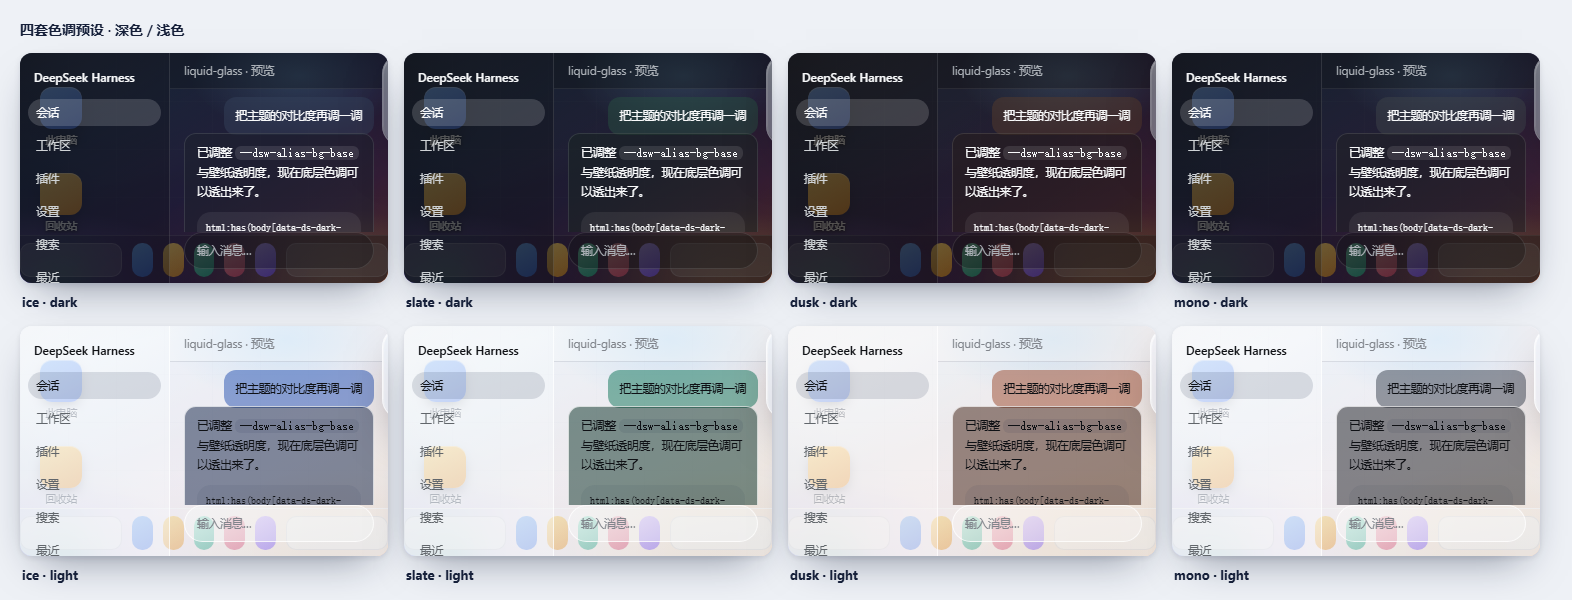Click the salmon user bubble in dusk · light
1572x600 pixels.
(x=1067, y=388)
